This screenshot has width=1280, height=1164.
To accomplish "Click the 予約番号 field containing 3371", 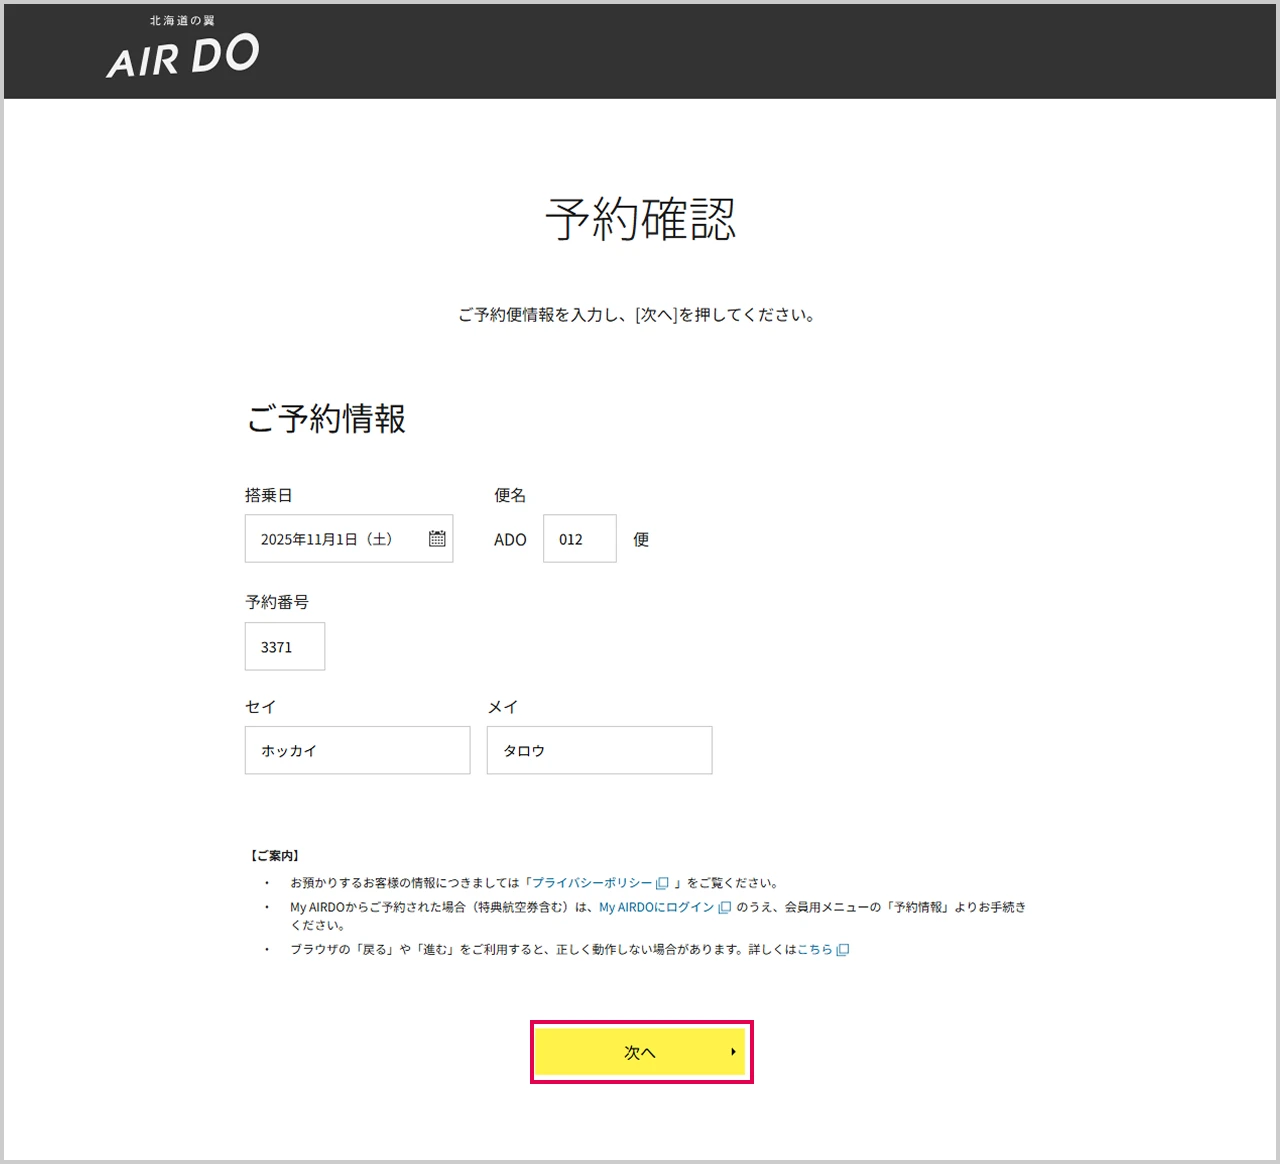I will point(285,647).
